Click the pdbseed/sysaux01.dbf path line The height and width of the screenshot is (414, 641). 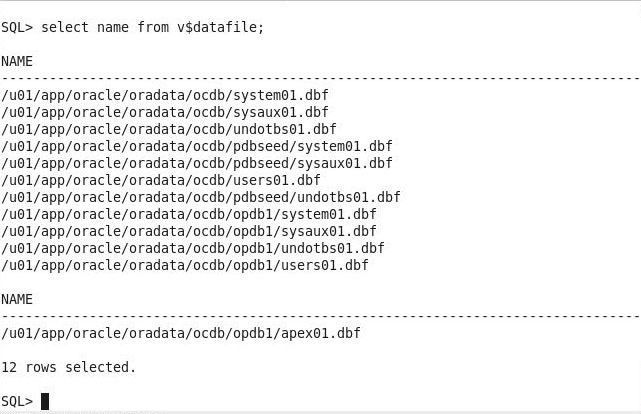(x=197, y=163)
